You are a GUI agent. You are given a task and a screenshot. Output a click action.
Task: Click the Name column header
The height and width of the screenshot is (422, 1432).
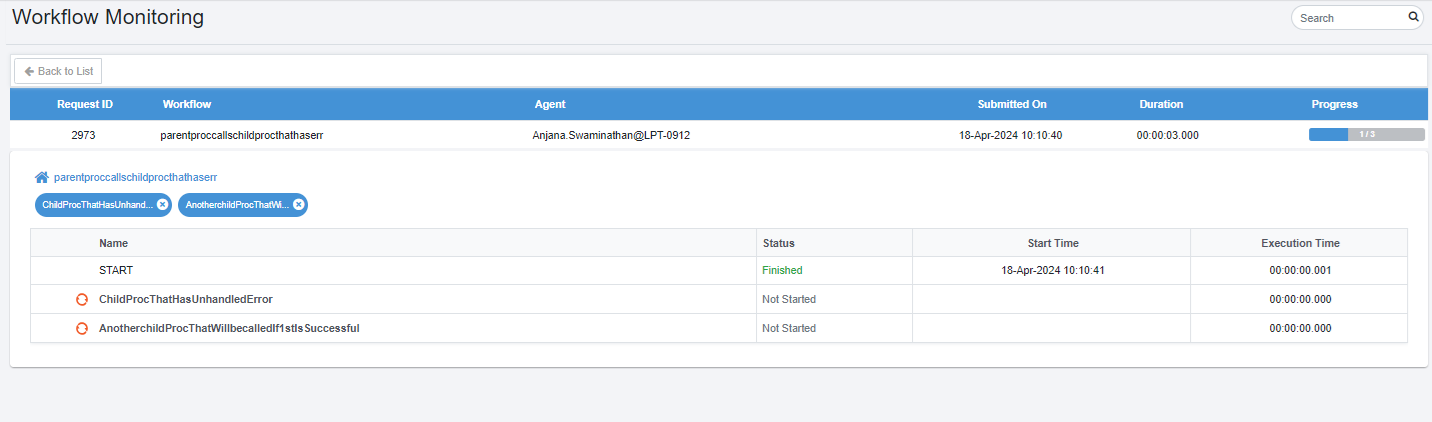tap(113, 243)
